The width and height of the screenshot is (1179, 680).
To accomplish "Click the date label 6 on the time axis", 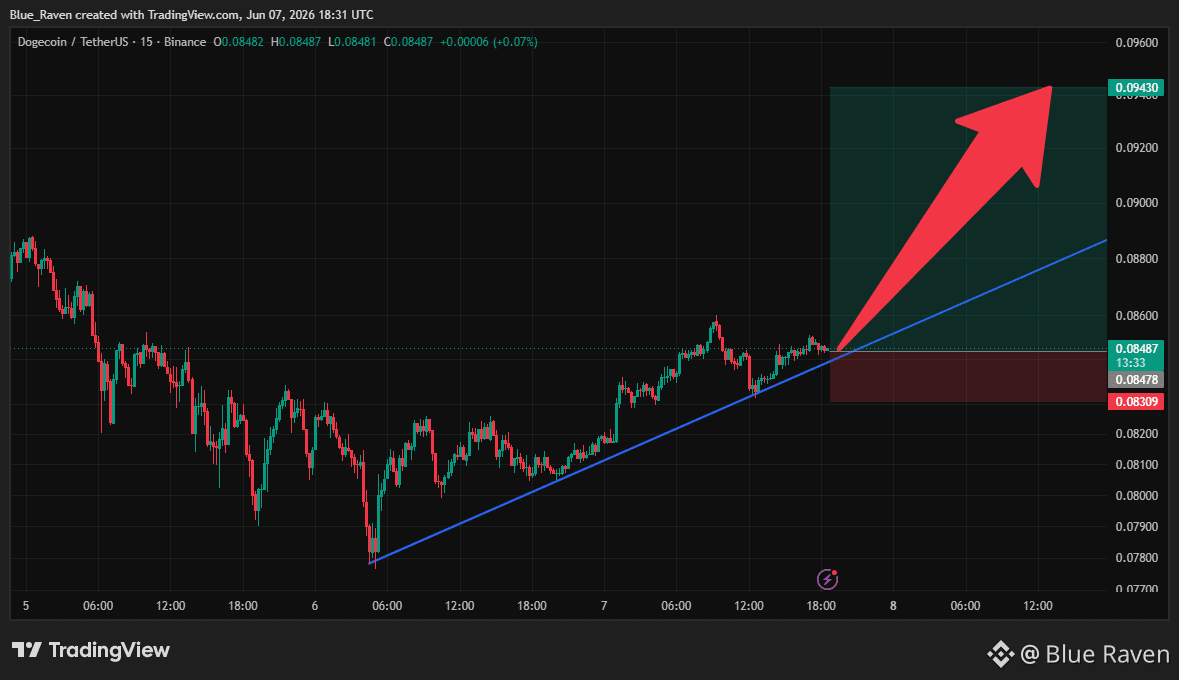I will pos(314,606).
